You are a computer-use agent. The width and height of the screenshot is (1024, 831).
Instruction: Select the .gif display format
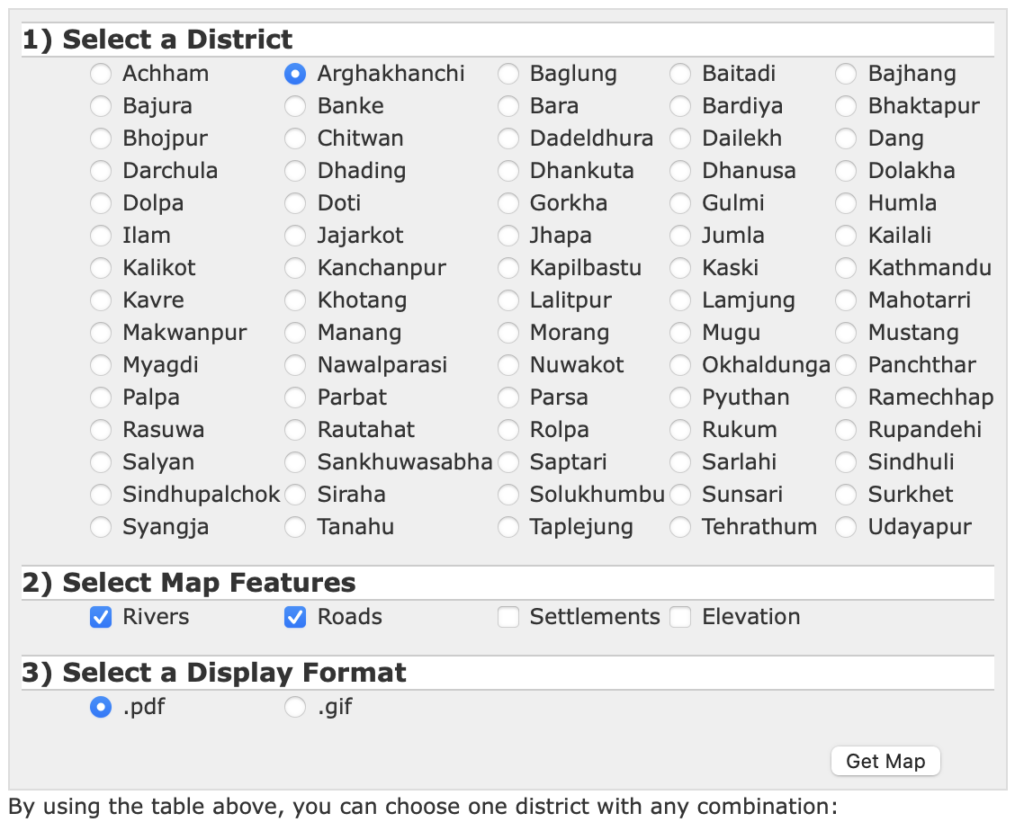point(295,707)
